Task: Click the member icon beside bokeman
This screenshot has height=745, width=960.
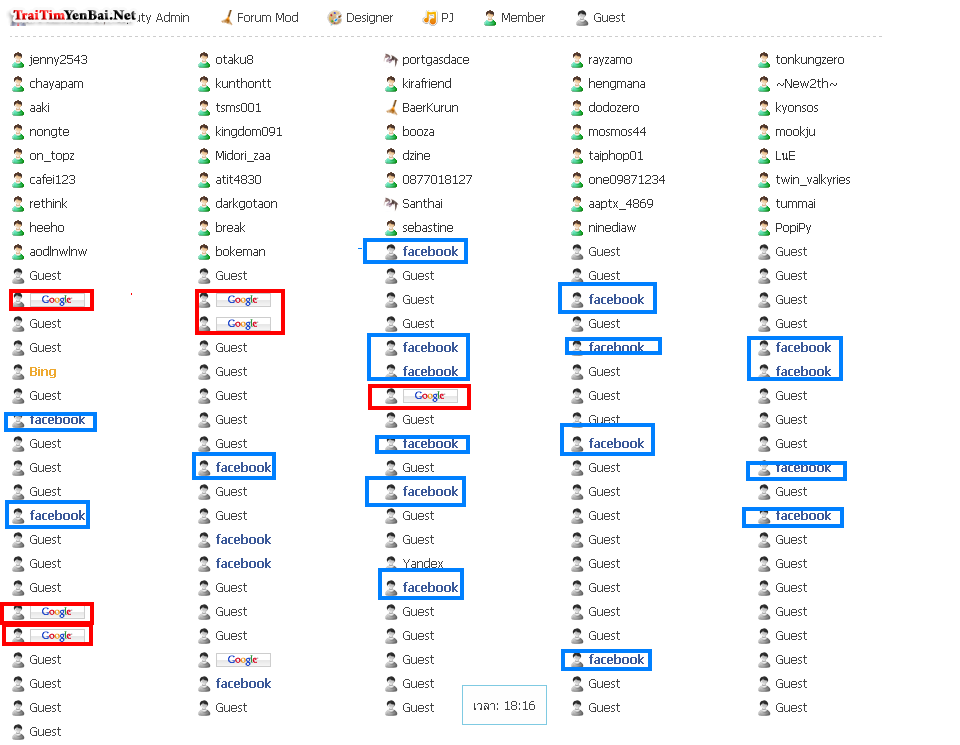Action: pyautogui.click(x=204, y=252)
